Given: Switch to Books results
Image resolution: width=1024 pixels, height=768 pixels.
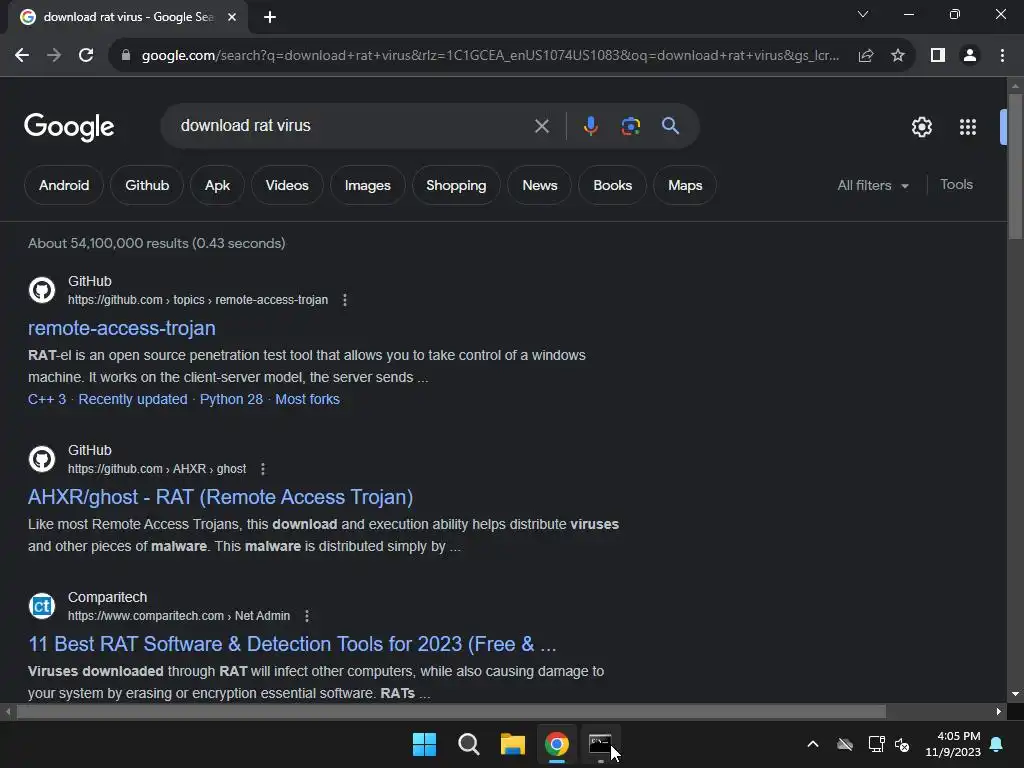Looking at the screenshot, I should tap(613, 185).
